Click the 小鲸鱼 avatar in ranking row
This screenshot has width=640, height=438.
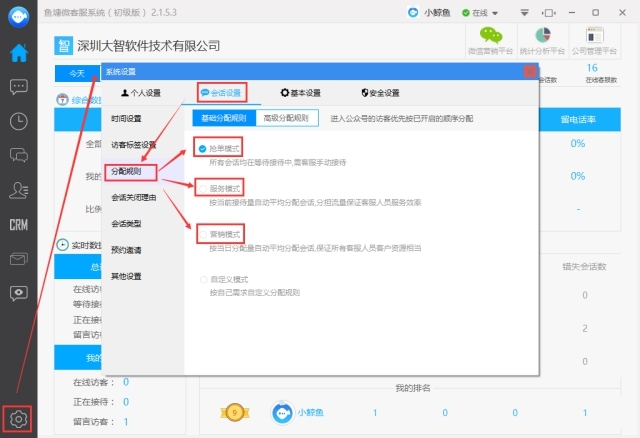tap(282, 413)
